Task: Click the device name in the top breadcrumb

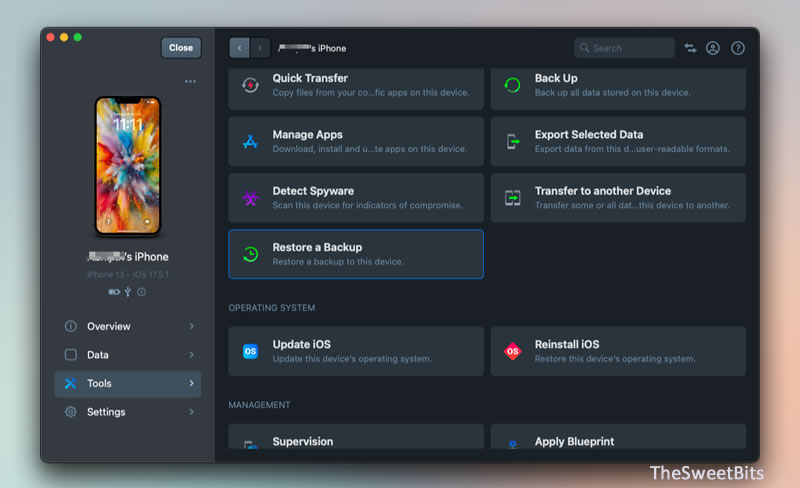Action: click(312, 48)
